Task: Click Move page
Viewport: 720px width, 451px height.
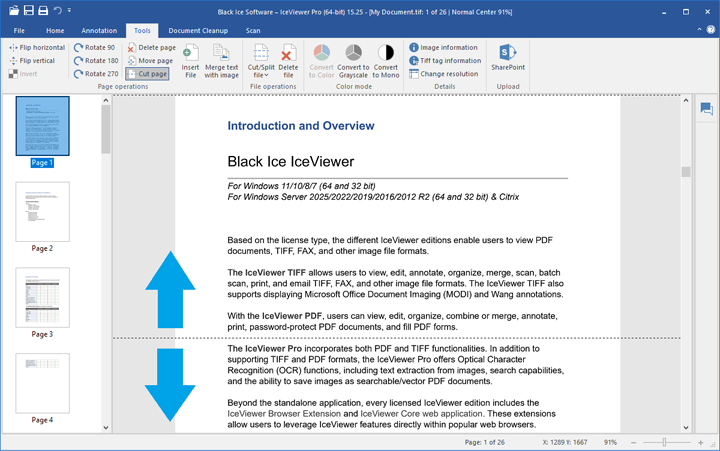Action: click(150, 61)
